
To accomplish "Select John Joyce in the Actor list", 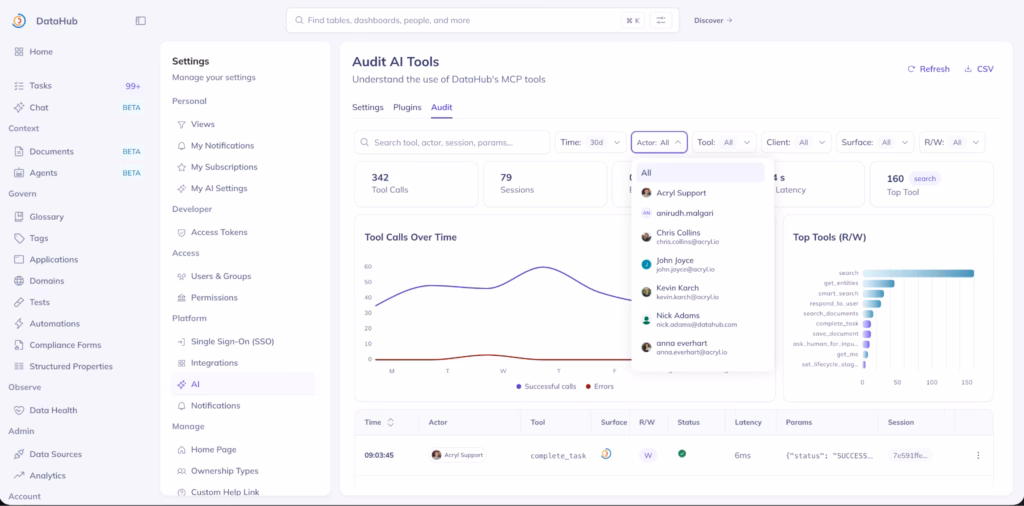I will point(700,264).
